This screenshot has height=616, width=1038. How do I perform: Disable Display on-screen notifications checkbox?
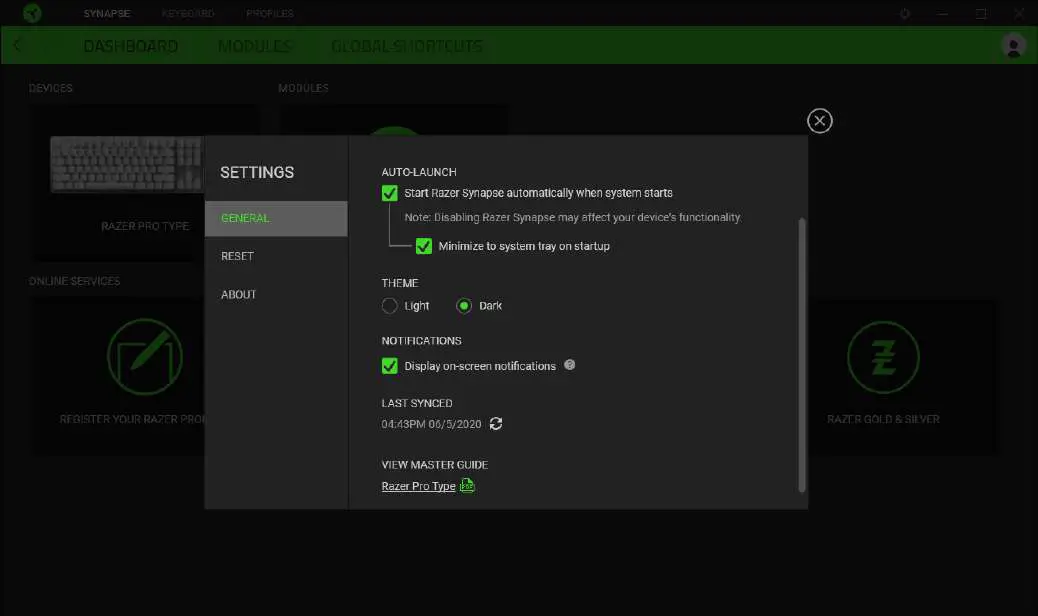click(x=390, y=366)
